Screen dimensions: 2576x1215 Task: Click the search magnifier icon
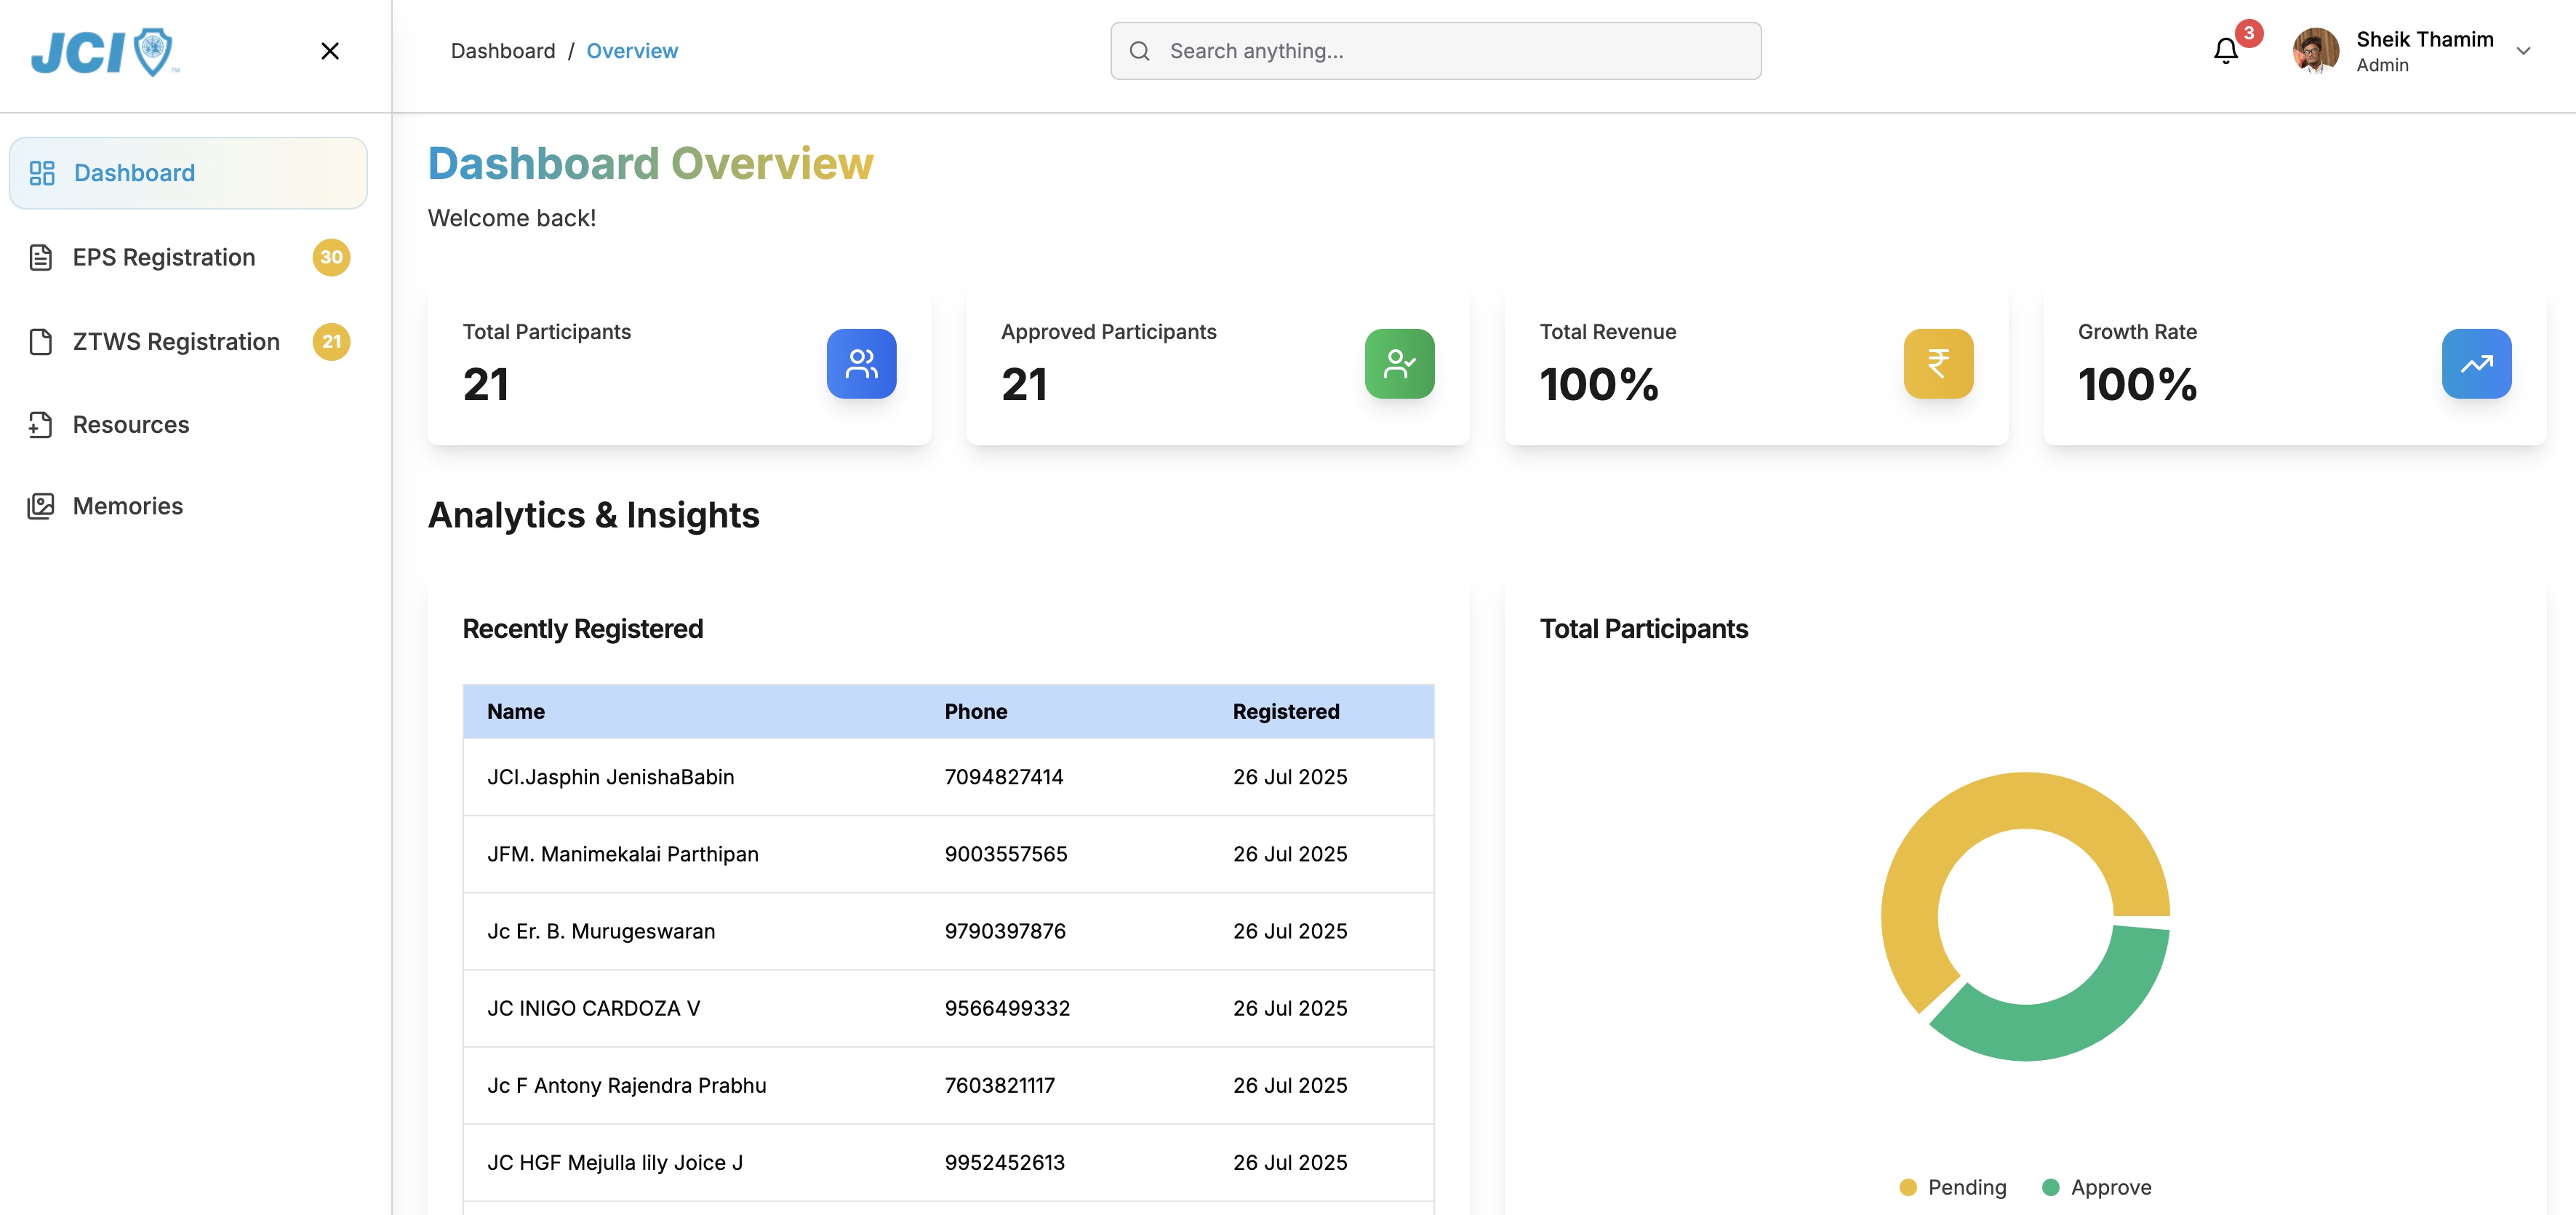click(1139, 51)
